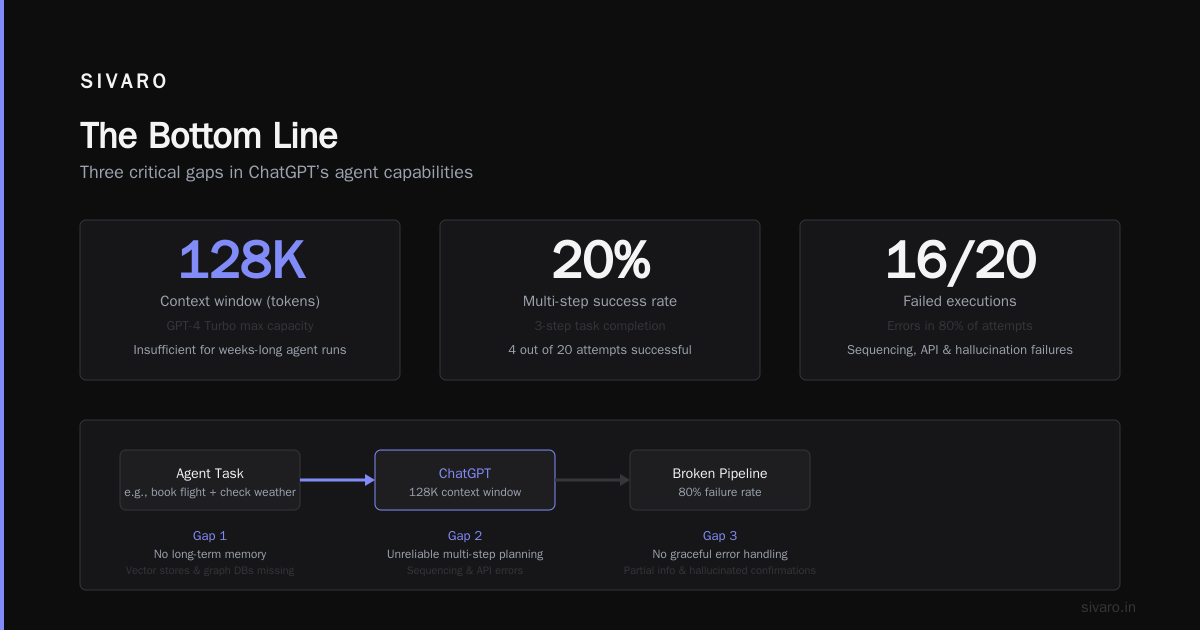Click 'No long-term memory' text
Image resolution: width=1200 pixels, height=630 pixels.
click(x=210, y=554)
